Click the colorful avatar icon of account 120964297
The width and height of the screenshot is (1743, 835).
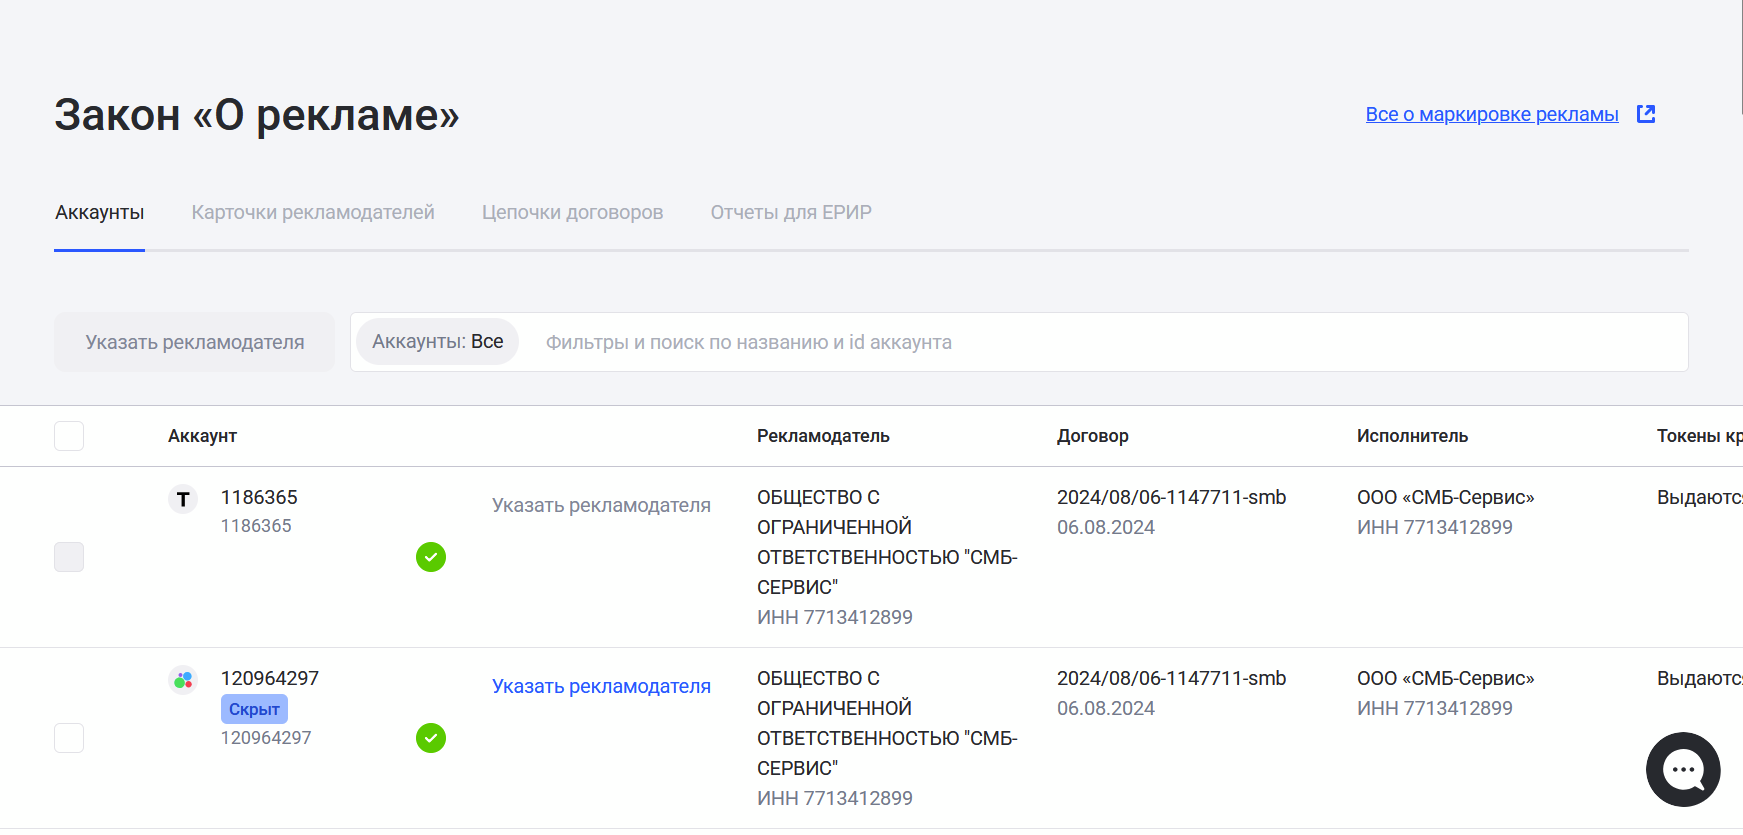tap(183, 680)
